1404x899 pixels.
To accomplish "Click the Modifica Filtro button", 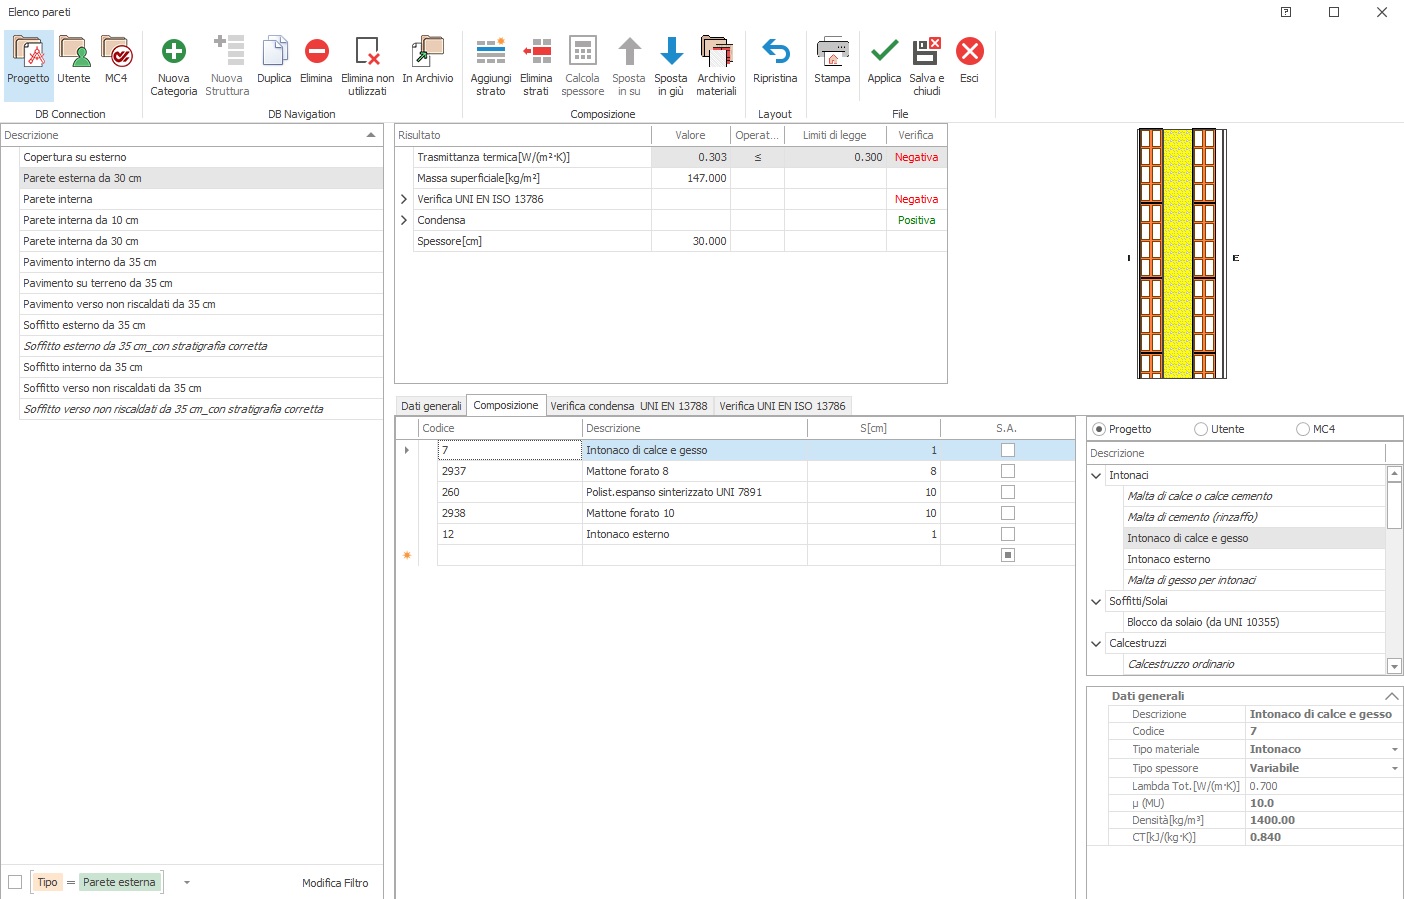I will point(335,883).
